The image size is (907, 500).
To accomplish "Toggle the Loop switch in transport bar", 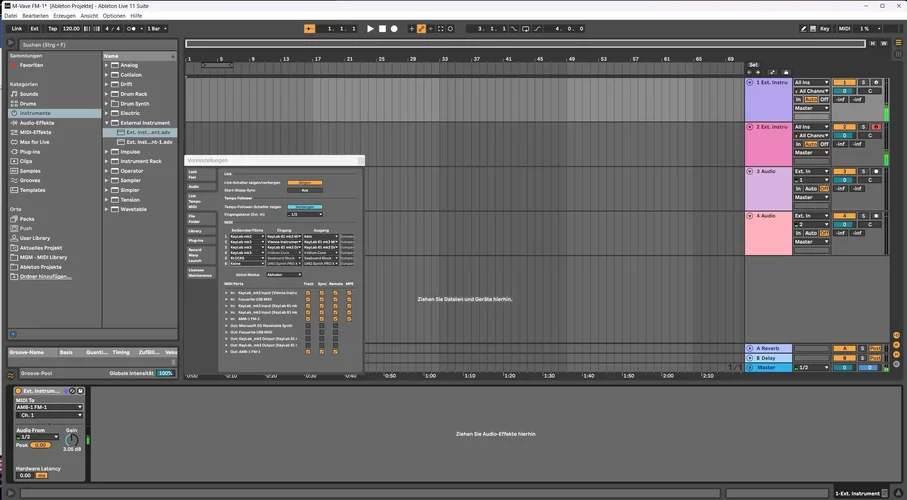I will pyautogui.click(x=525, y=28).
